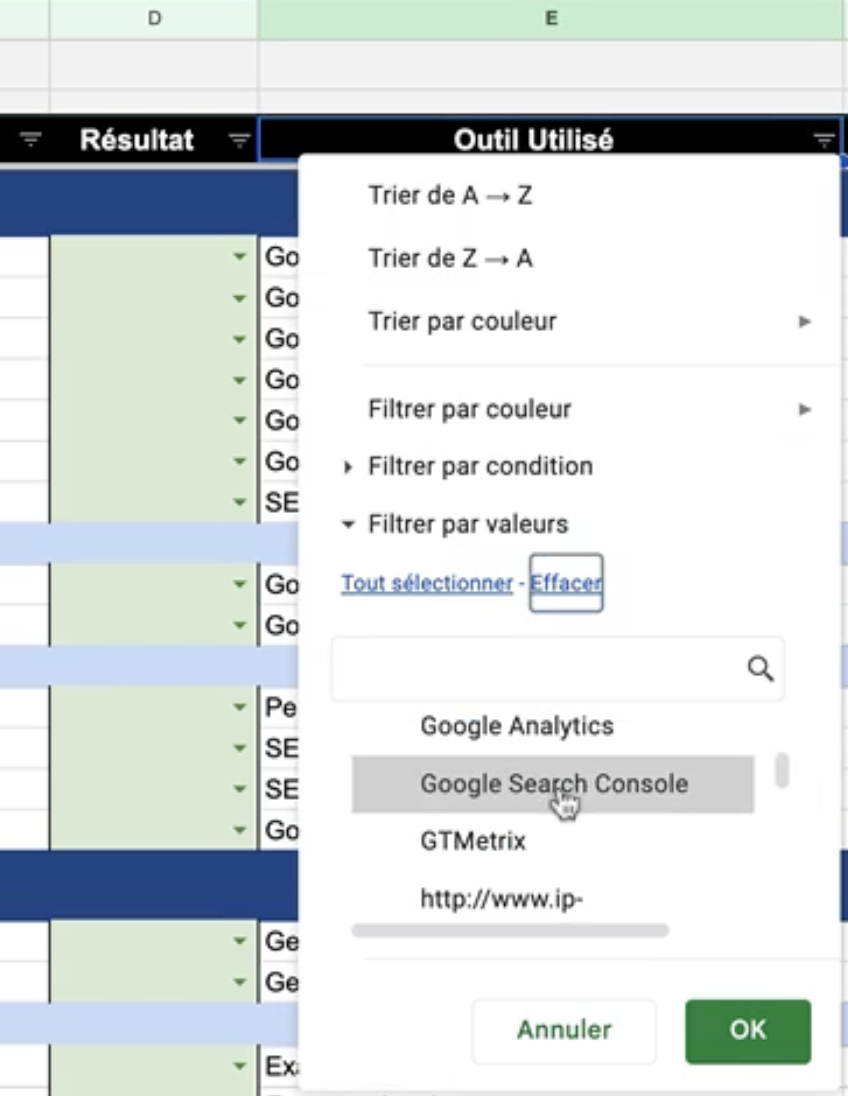The height and width of the screenshot is (1096, 848).
Task: Toggle Google Search Console filter value
Action: tap(553, 784)
